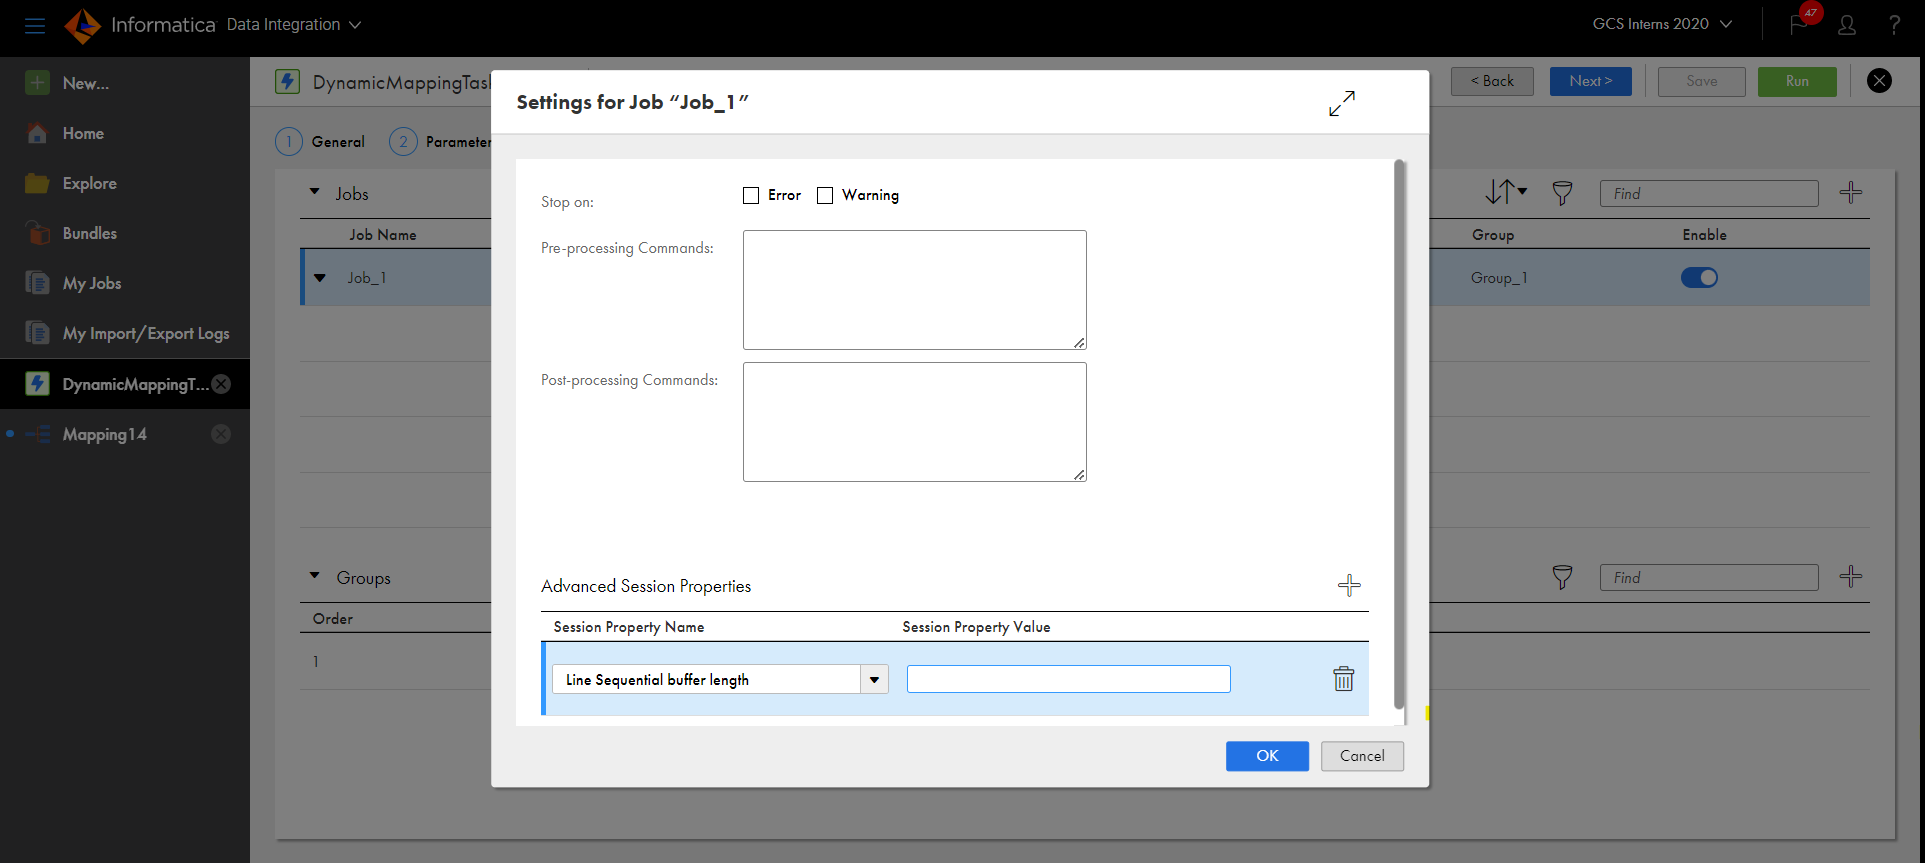Open the GCS Interns 2020 org dropdown
The width and height of the screenshot is (1925, 863).
(x=1662, y=24)
